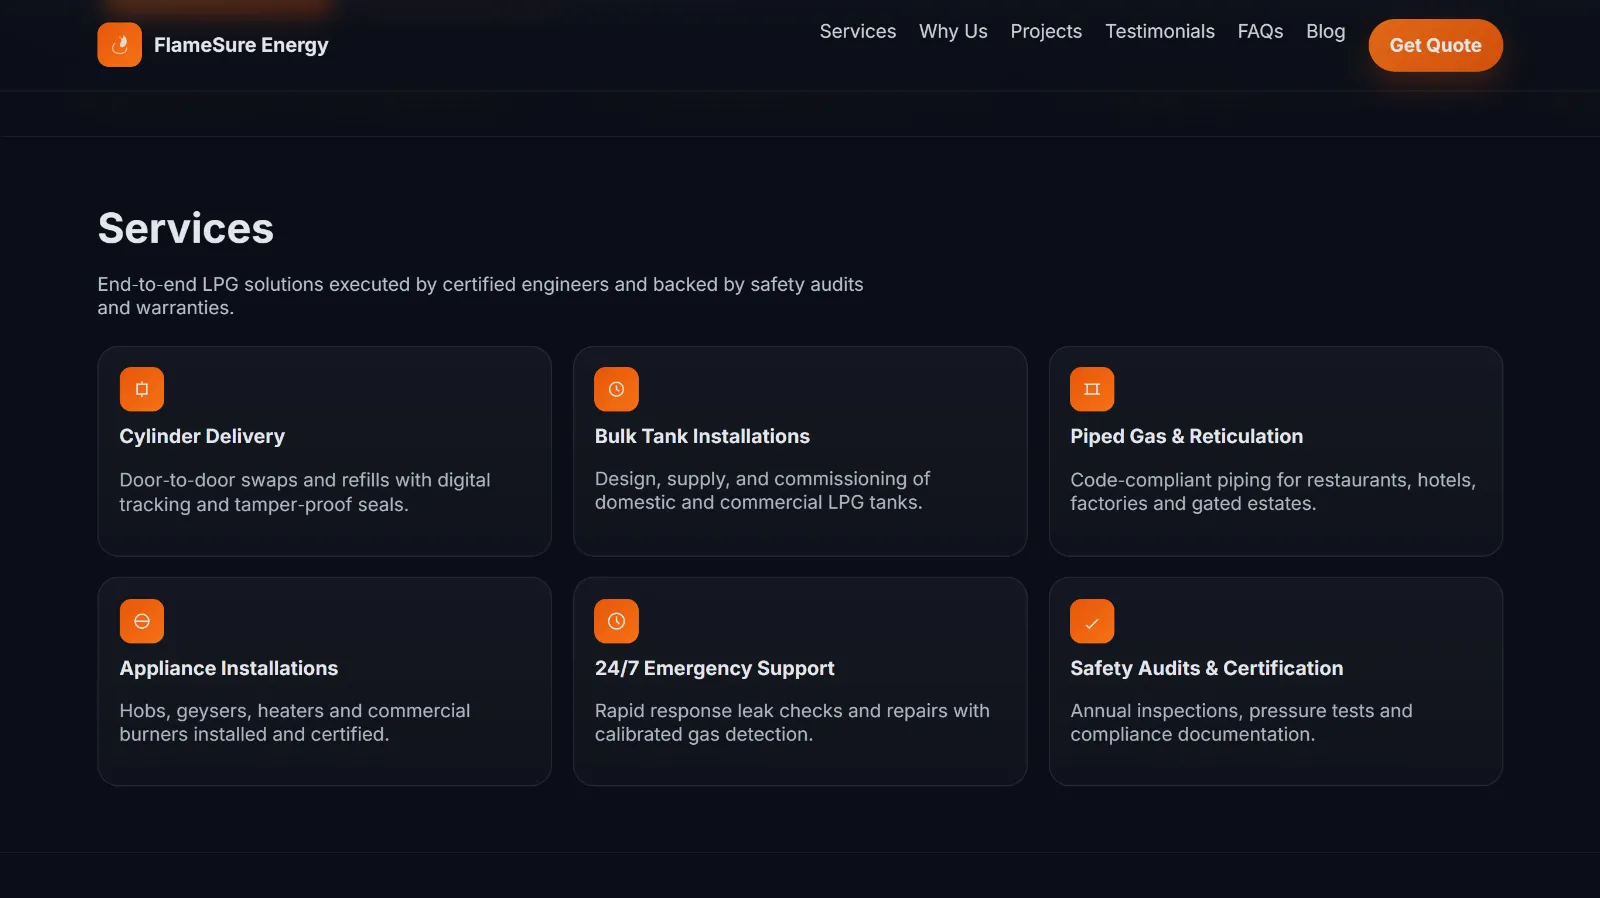Navigate to Projects in the header
The height and width of the screenshot is (898, 1600).
1046,32
